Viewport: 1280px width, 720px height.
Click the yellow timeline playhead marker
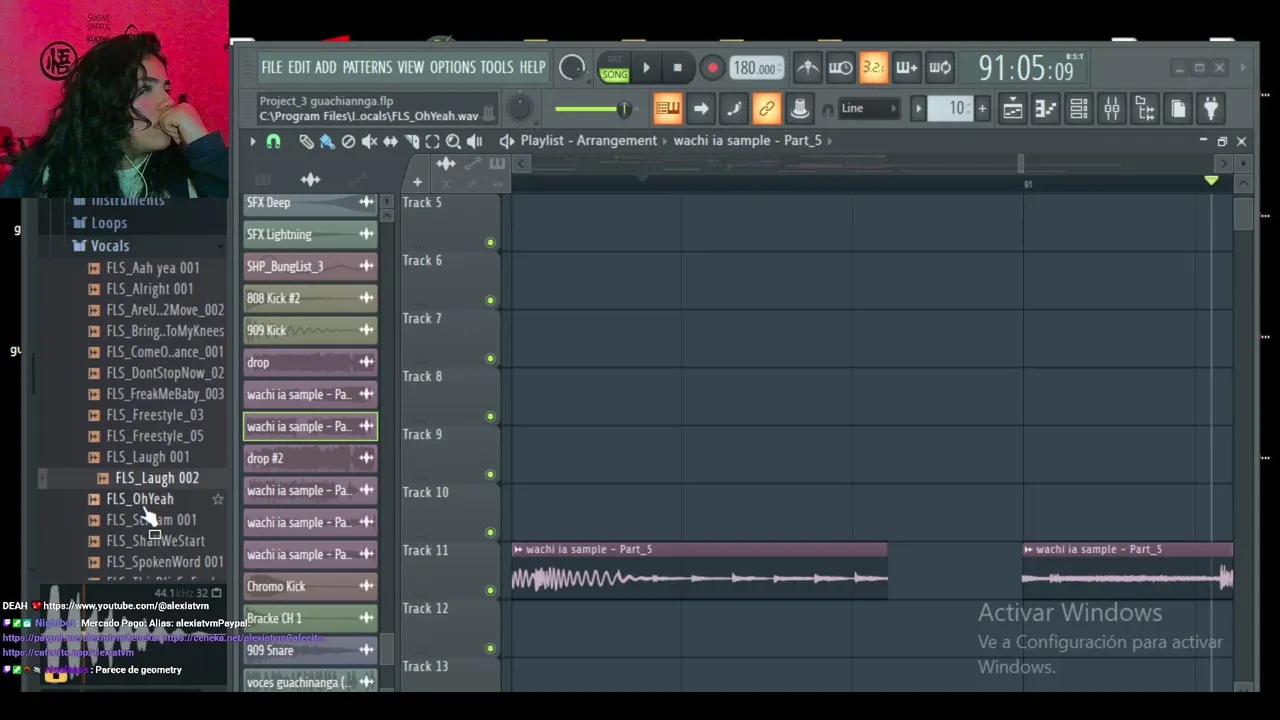tap(1211, 180)
